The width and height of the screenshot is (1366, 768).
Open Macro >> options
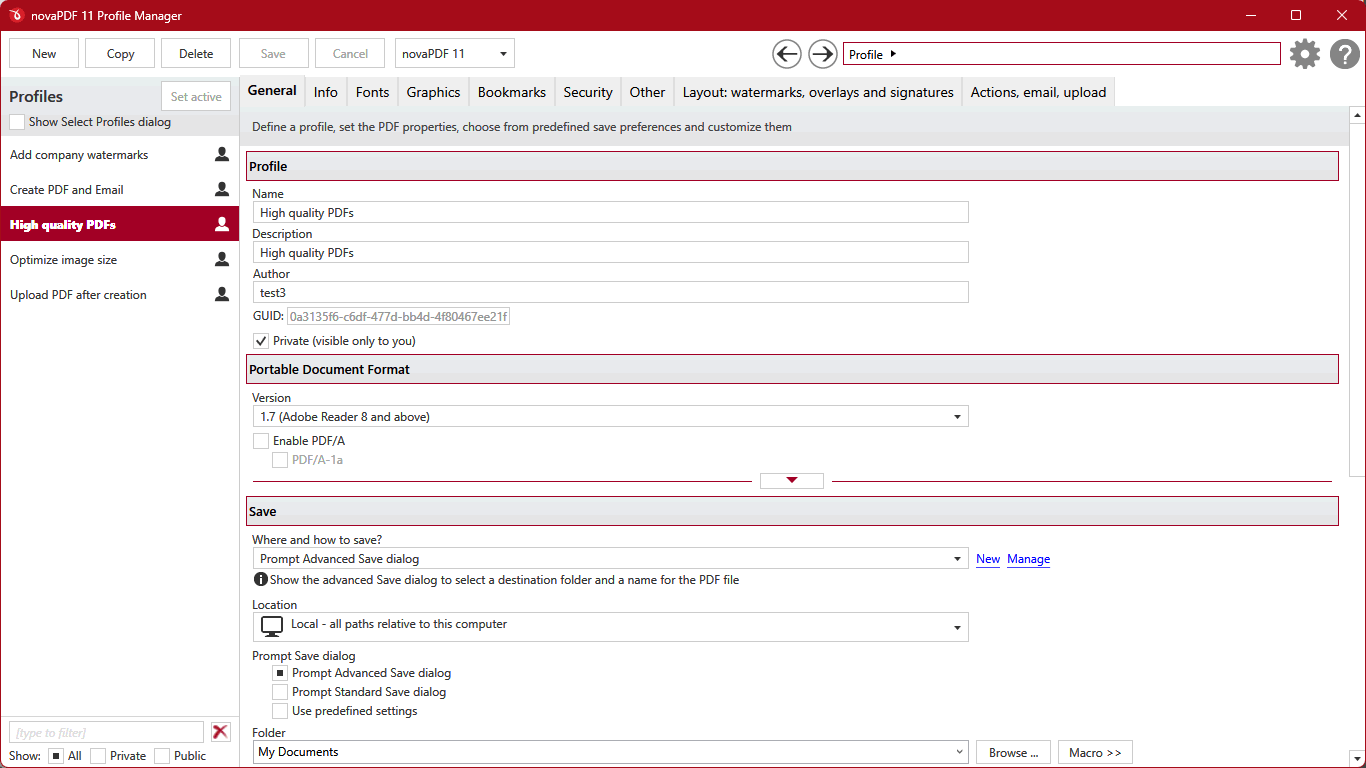coord(1095,752)
